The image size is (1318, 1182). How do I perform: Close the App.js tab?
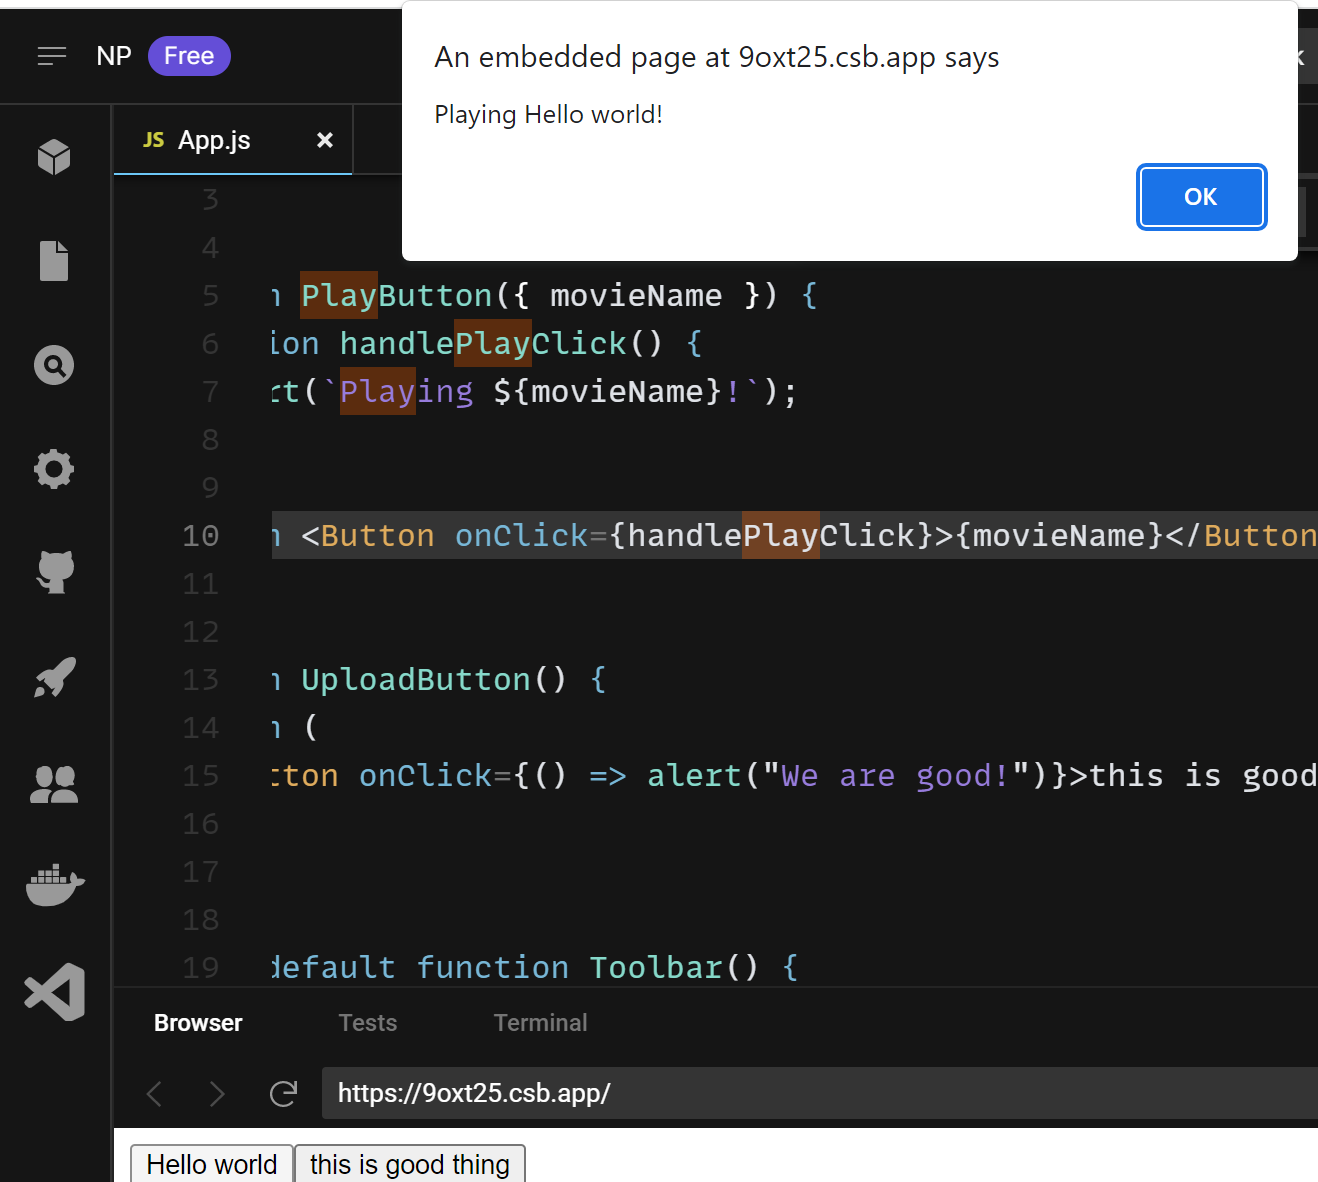(325, 140)
